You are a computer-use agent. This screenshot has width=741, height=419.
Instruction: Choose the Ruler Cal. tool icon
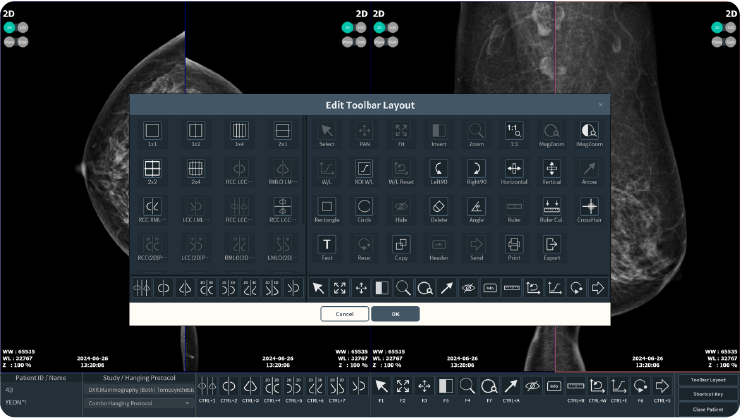pyautogui.click(x=551, y=207)
